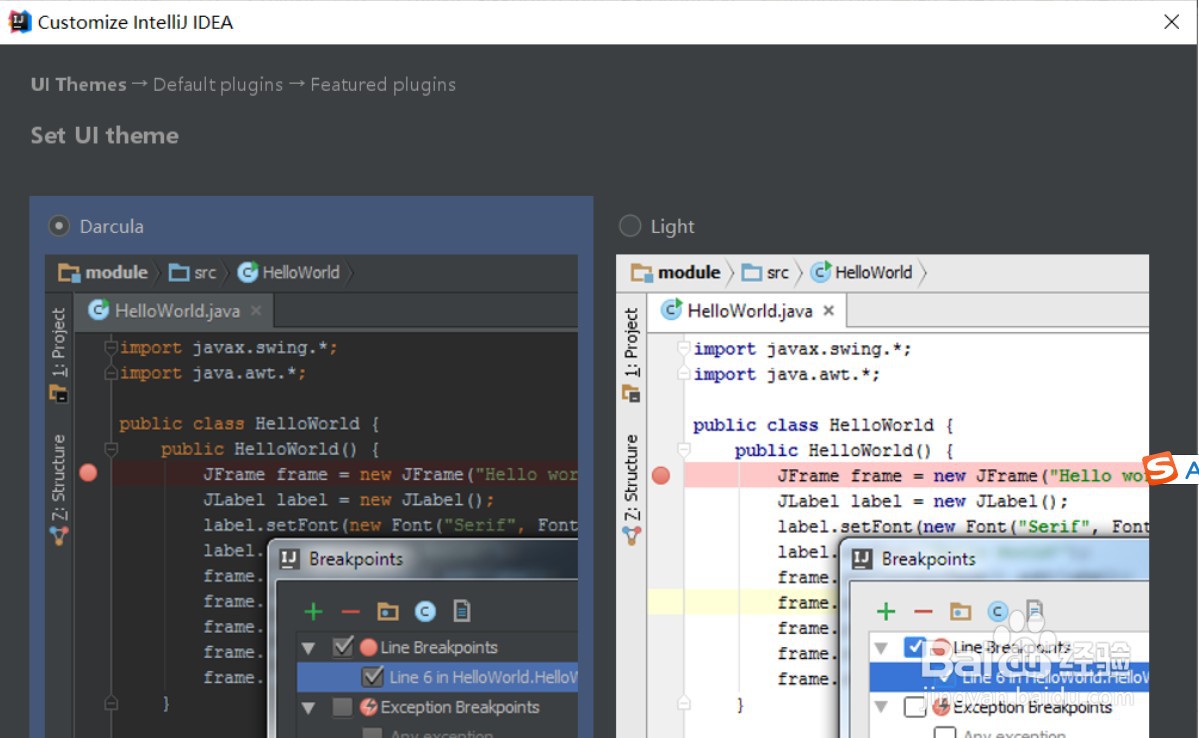Click red breakpoint marker in Darcula gutter

pyautogui.click(x=89, y=473)
